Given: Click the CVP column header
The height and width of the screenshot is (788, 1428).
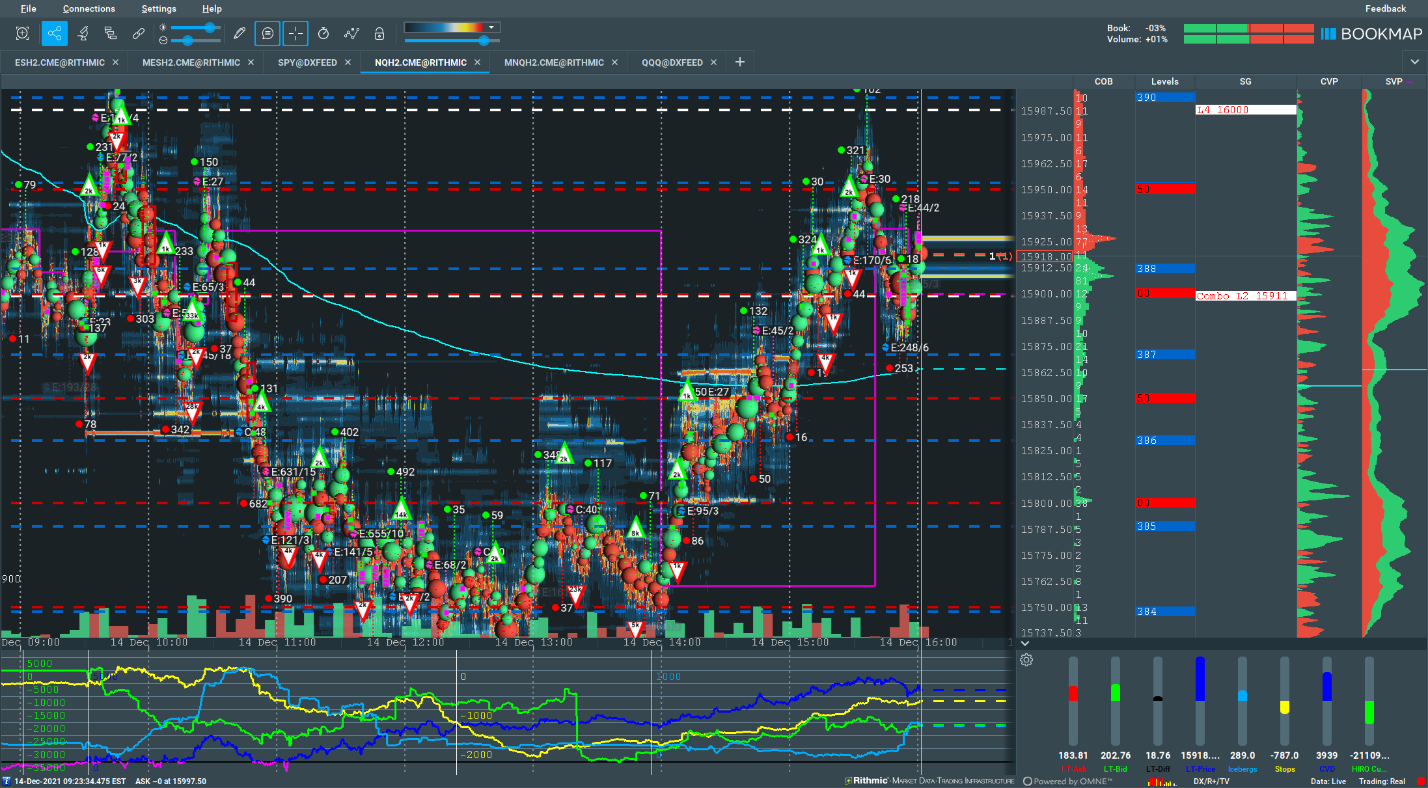Looking at the screenshot, I should (1328, 82).
